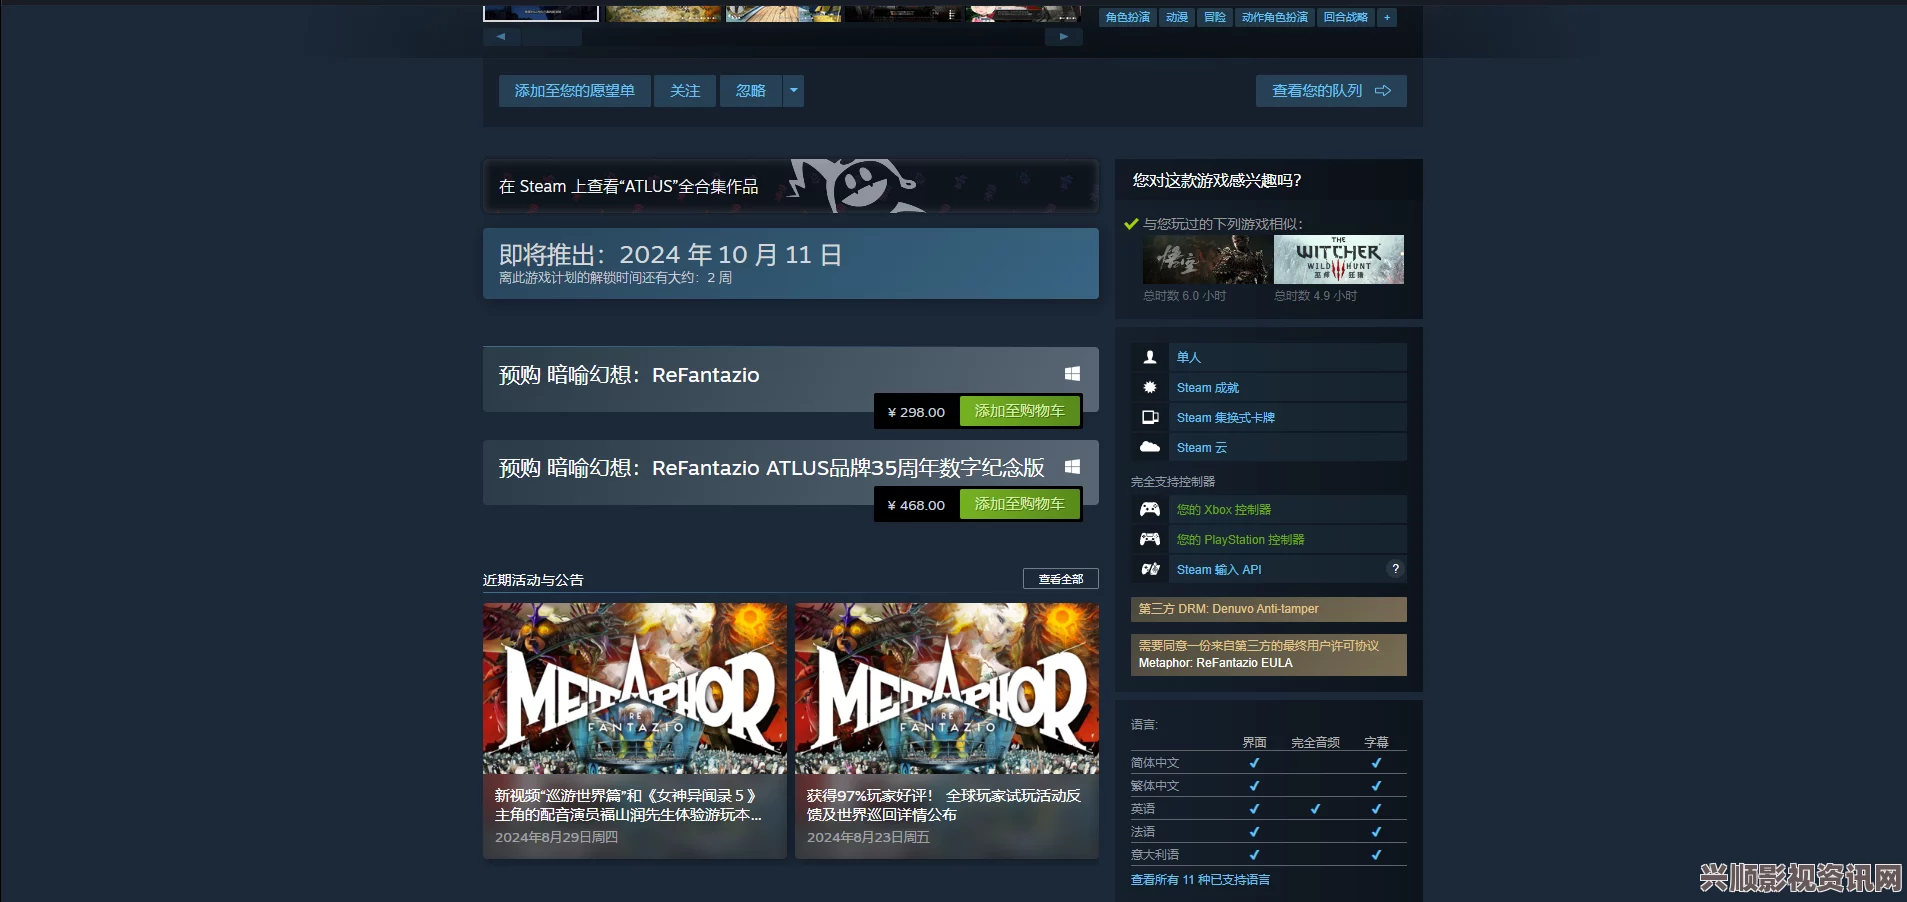Click the 总时数 6.0 小时 playtime text
The width and height of the screenshot is (1907, 902).
point(1184,296)
